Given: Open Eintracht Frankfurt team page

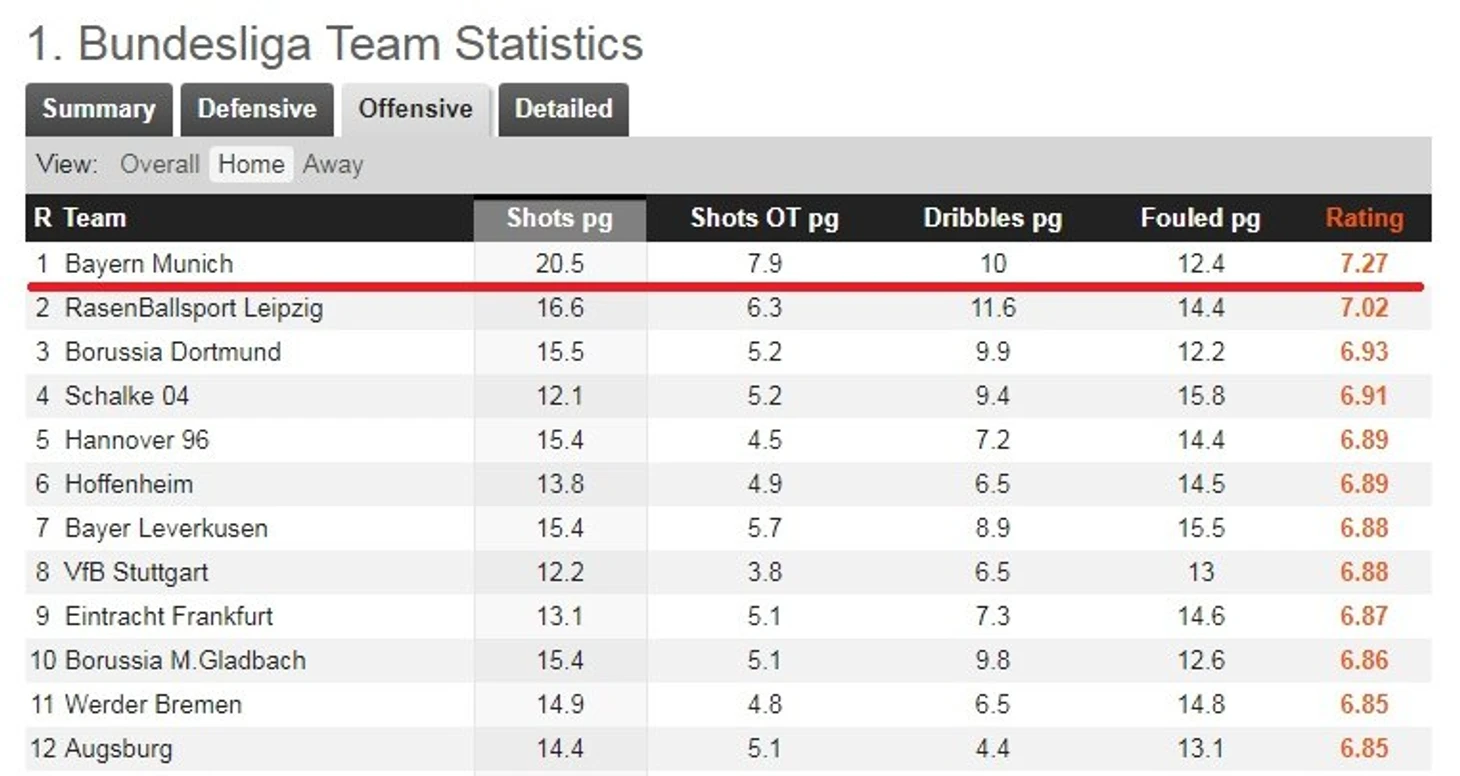Looking at the screenshot, I should coord(169,616).
